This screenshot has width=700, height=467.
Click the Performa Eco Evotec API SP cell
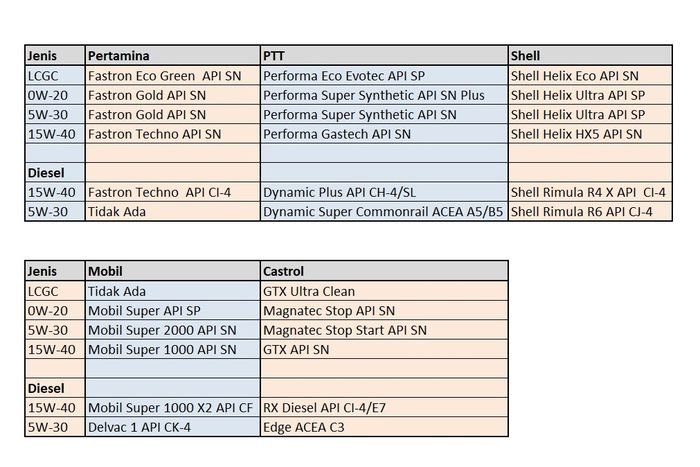382,75
